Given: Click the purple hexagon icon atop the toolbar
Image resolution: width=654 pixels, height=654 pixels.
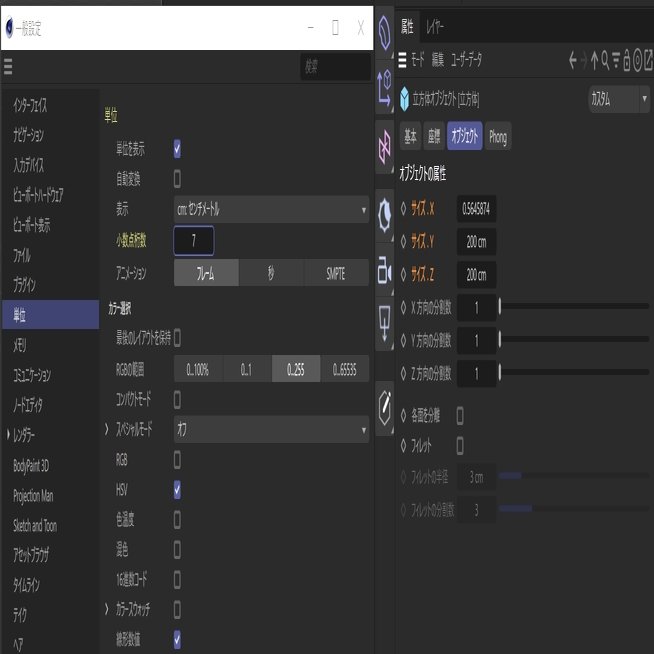Looking at the screenshot, I should (x=384, y=33).
